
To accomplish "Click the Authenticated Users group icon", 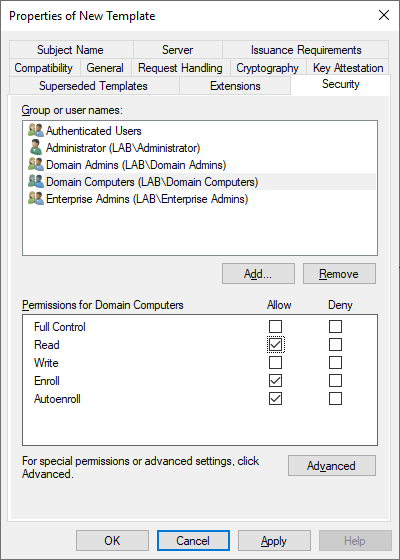I will coord(36,131).
